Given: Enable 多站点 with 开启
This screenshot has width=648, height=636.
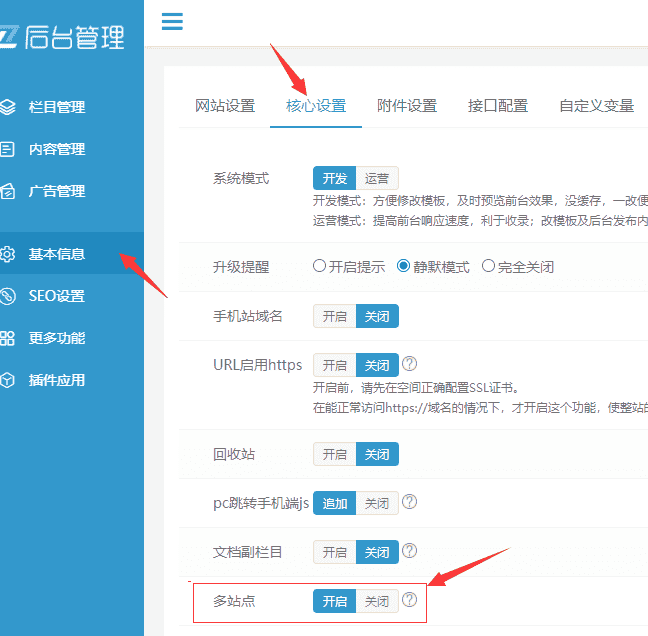Looking at the screenshot, I should coord(334,601).
